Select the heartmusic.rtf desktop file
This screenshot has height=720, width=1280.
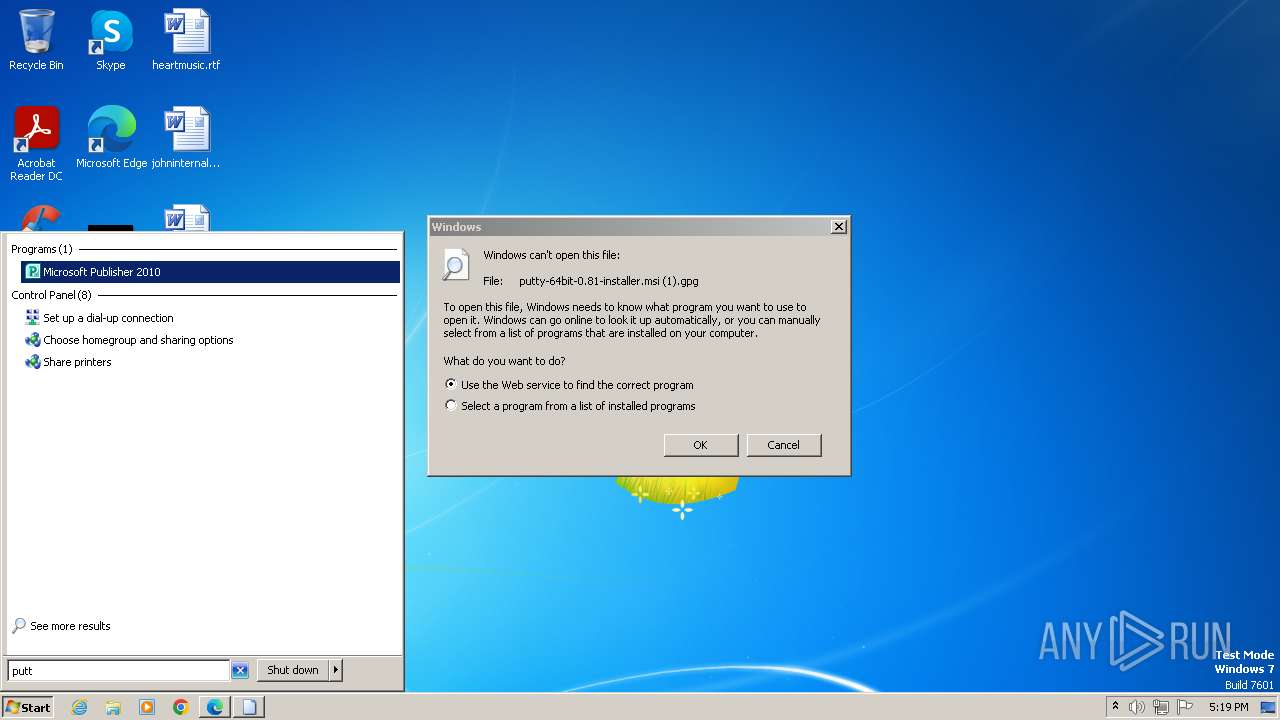click(x=186, y=40)
